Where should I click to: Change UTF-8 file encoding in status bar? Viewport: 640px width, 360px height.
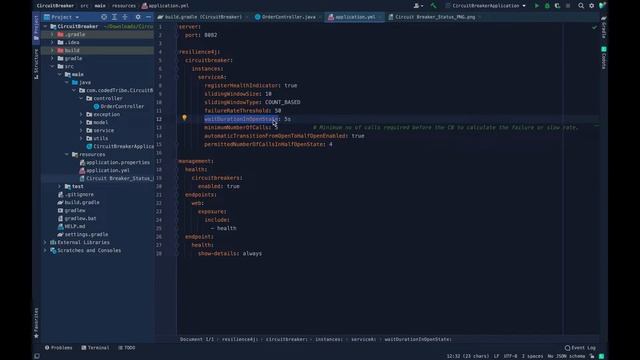510,356
